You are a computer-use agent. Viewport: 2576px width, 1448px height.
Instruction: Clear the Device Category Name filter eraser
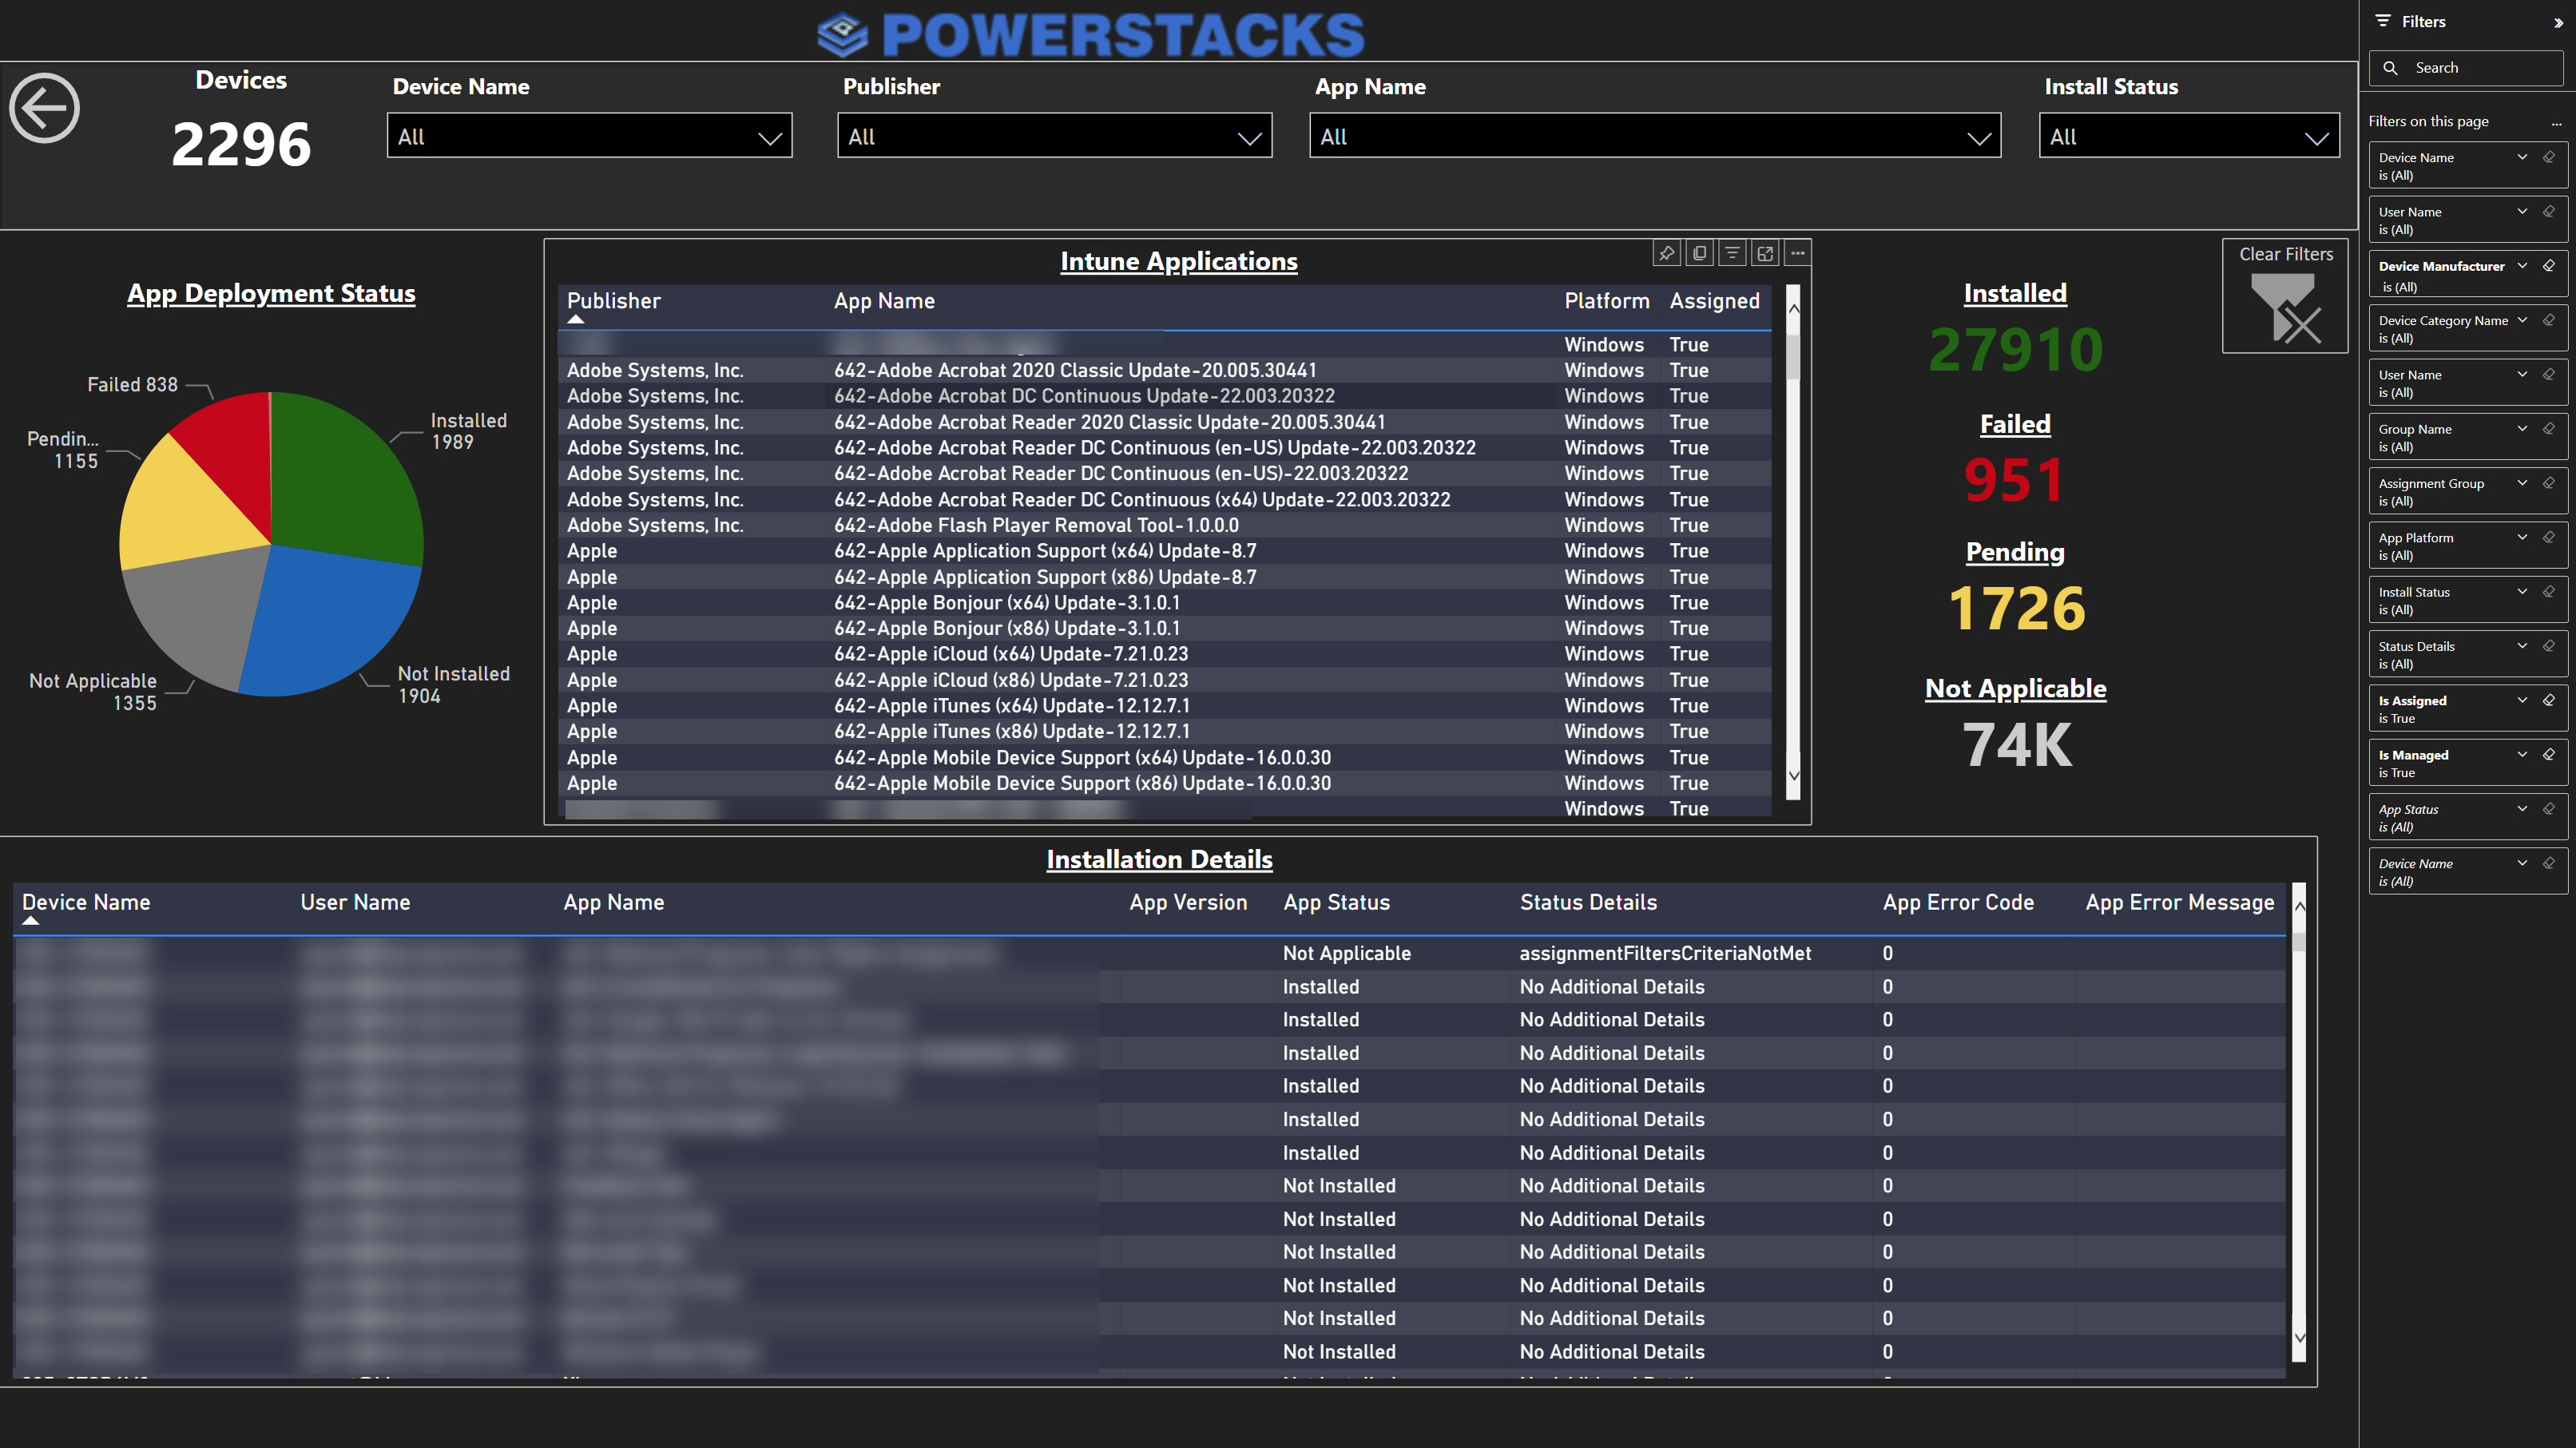pos(2549,320)
